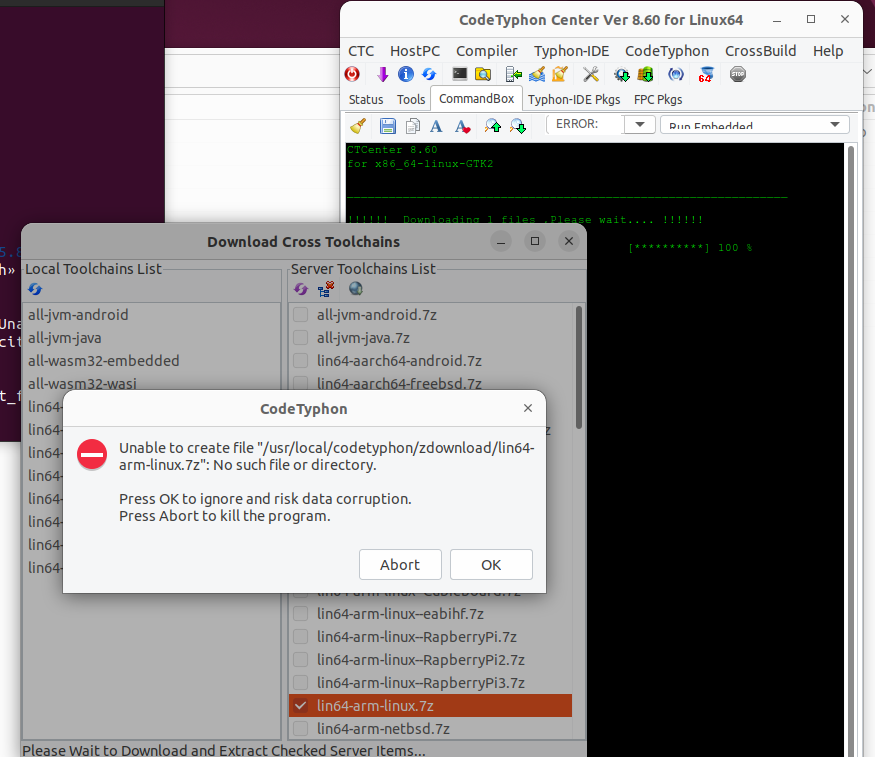Screen dimensions: 875x757
Task: Click the ERROR: search input field
Action: pos(585,124)
